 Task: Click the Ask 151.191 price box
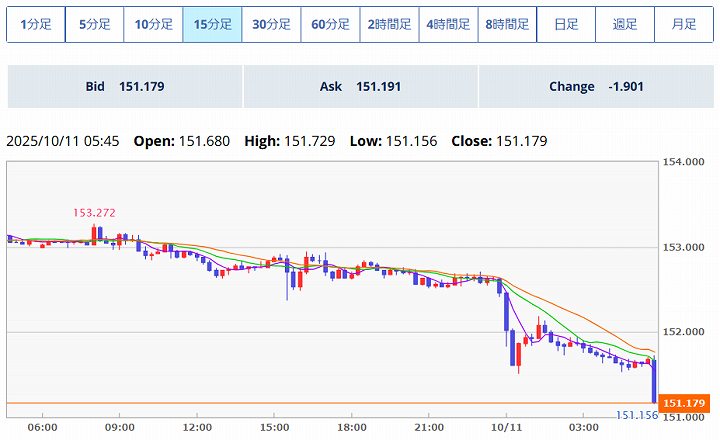360,87
